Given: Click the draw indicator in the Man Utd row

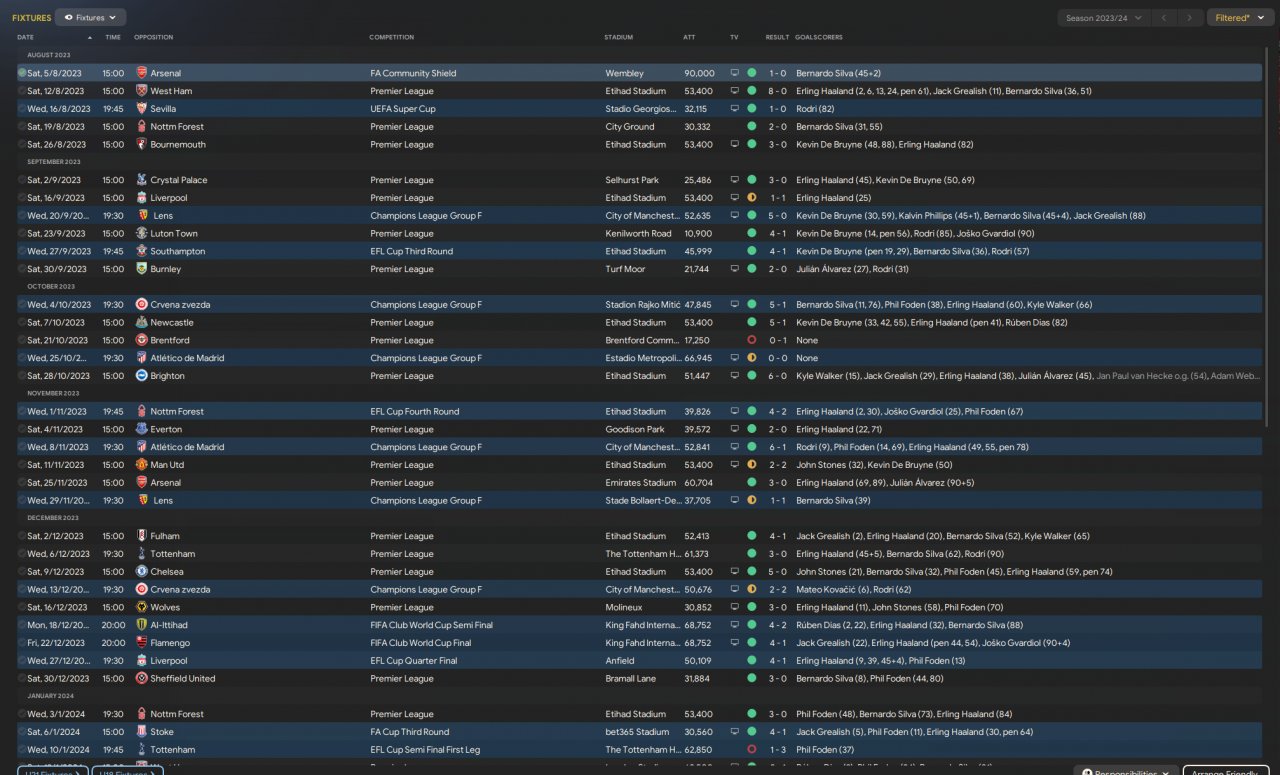Looking at the screenshot, I should tap(751, 465).
